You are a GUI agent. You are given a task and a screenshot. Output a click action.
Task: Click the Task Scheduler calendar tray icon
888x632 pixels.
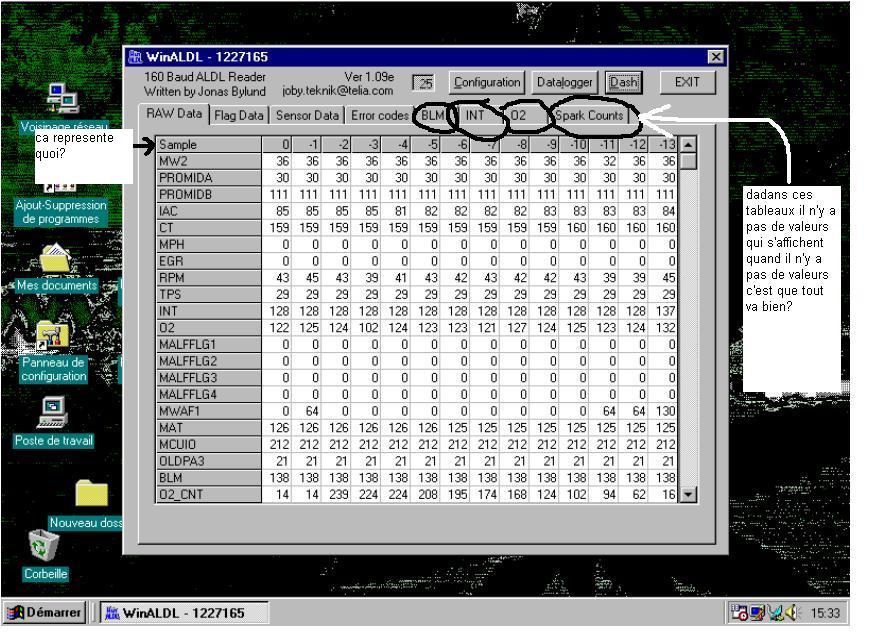[x=739, y=612]
